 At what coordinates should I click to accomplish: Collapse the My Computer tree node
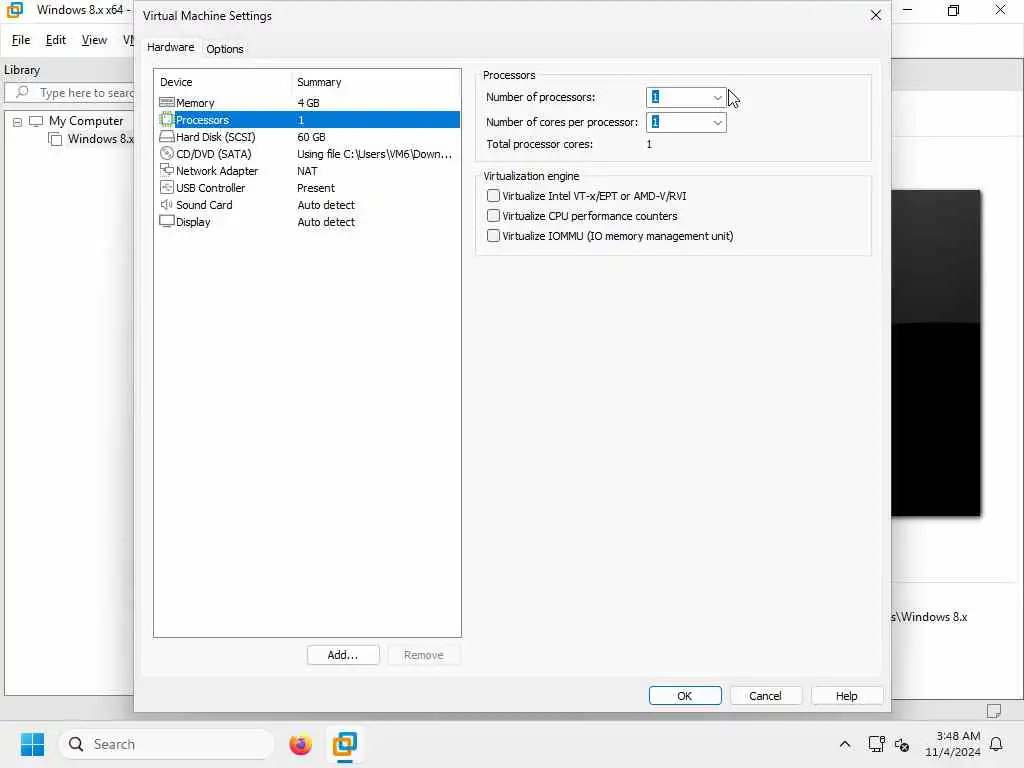pyautogui.click(x=18, y=122)
